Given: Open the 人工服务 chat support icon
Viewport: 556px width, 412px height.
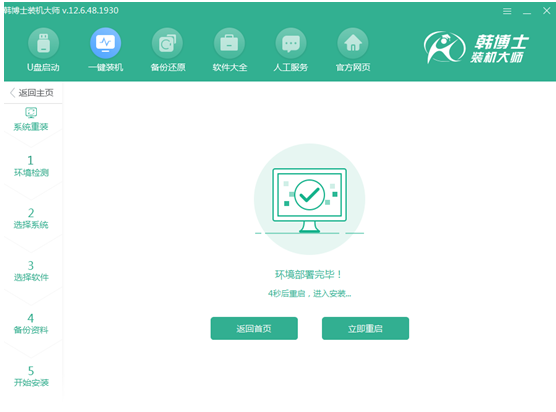Looking at the screenshot, I should pyautogui.click(x=291, y=43).
